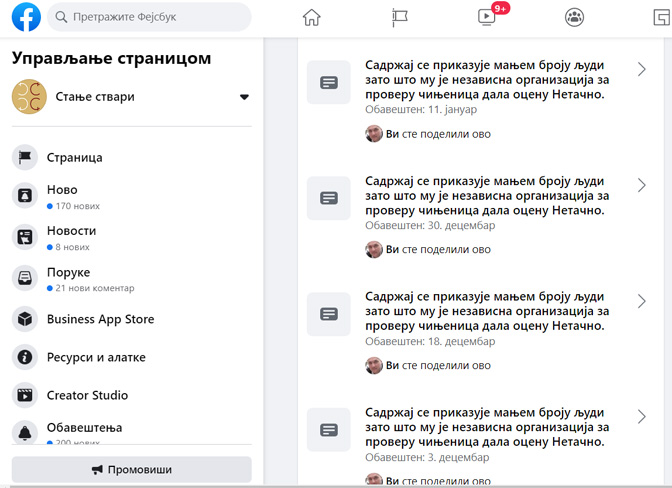Click the Промовиши button
Screen dimensions: 672x488
tap(132, 470)
